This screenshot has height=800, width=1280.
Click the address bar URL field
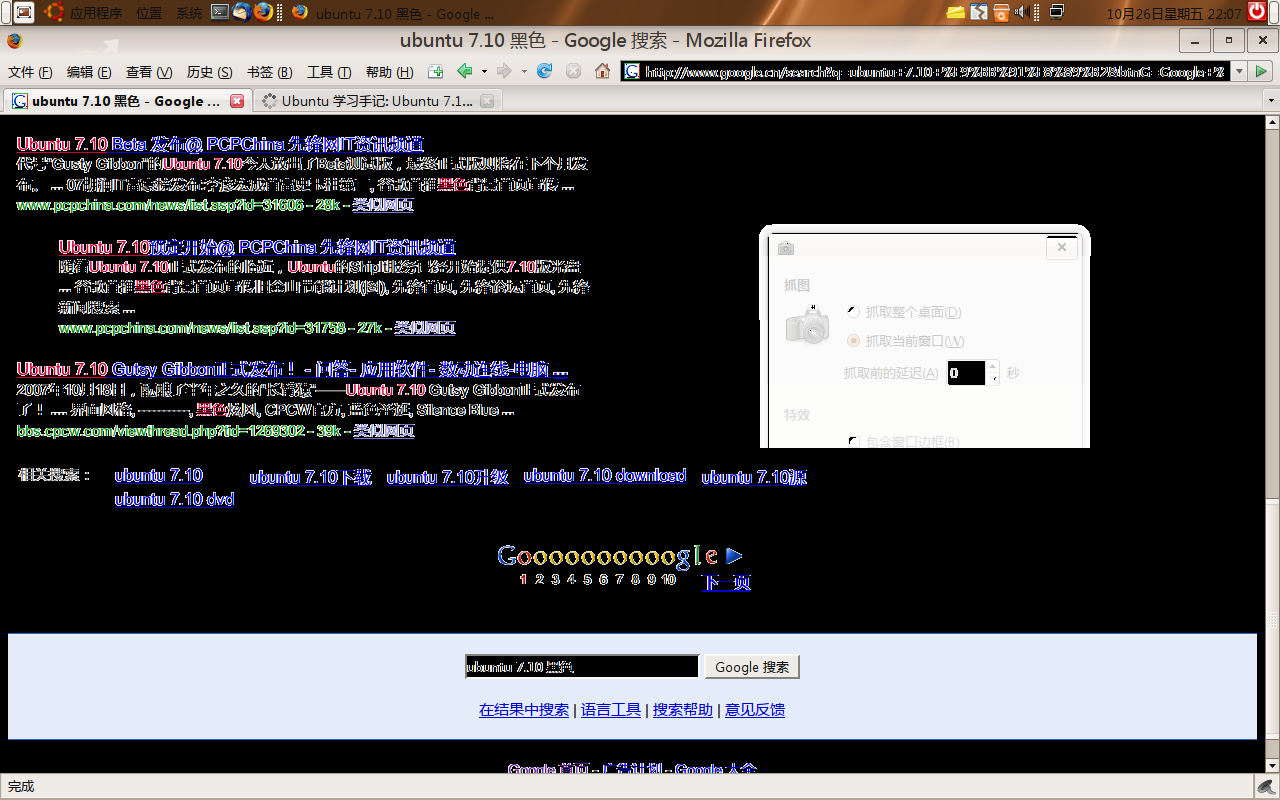[924, 71]
